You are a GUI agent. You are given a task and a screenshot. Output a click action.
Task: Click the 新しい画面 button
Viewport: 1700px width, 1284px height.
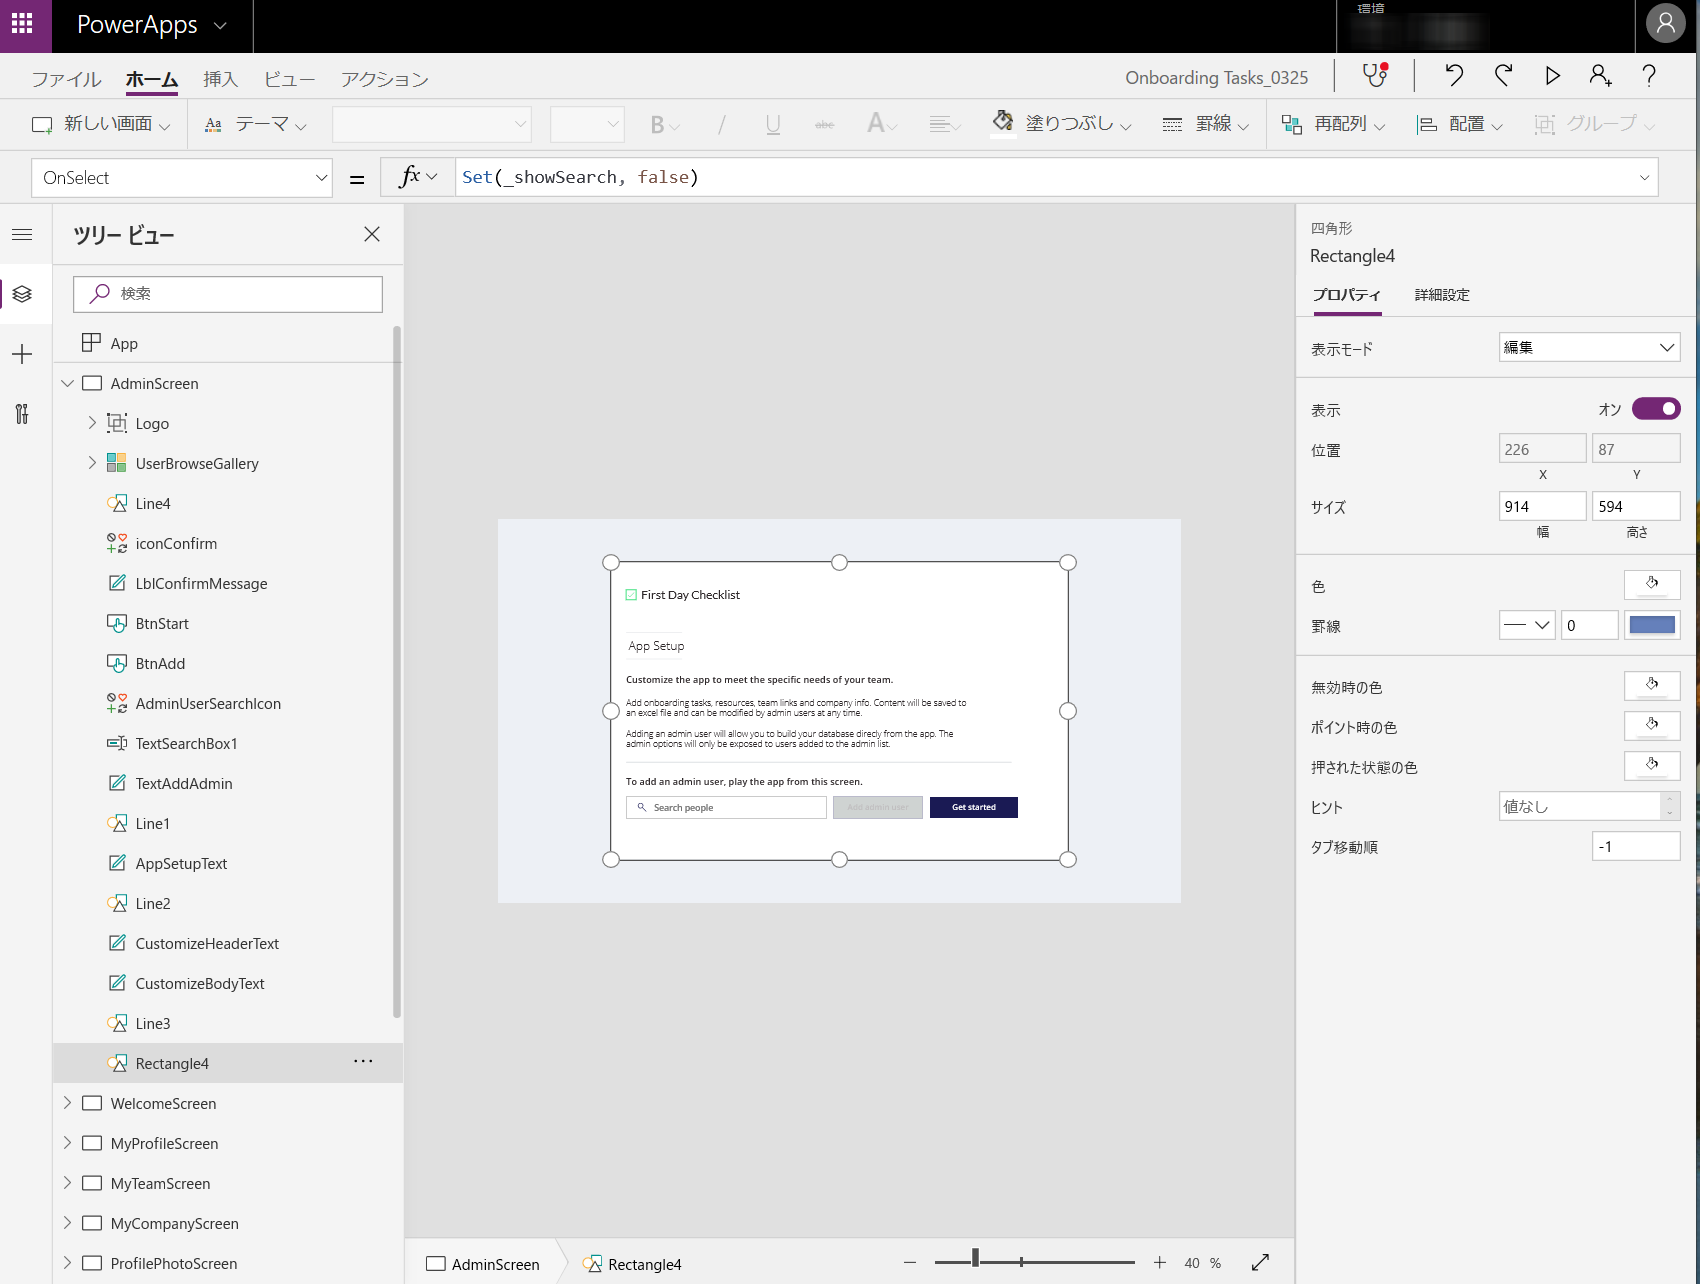pyautogui.click(x=101, y=124)
